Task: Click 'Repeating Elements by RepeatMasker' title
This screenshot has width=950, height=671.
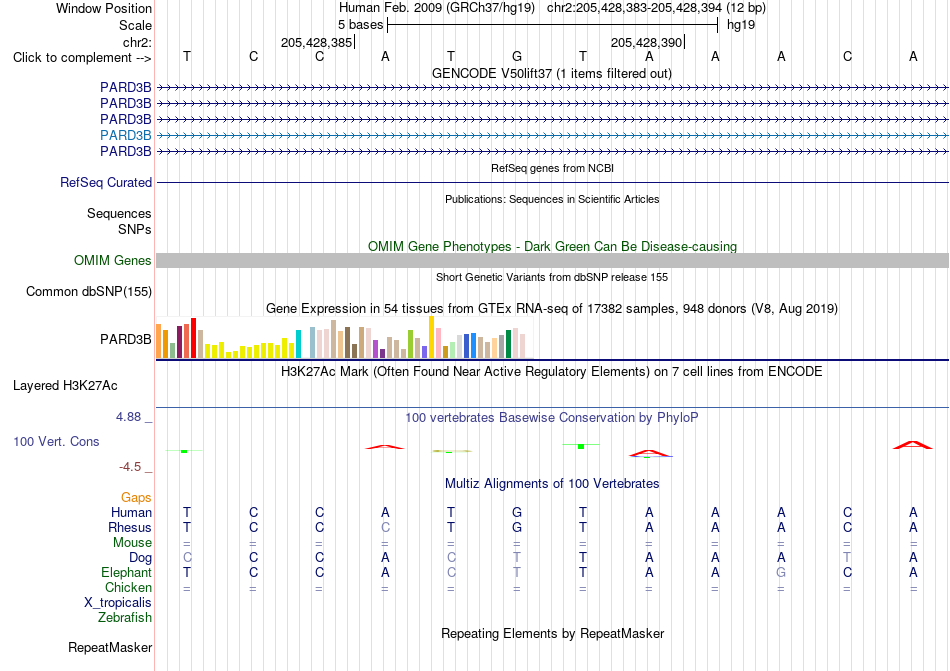Action: (x=553, y=633)
